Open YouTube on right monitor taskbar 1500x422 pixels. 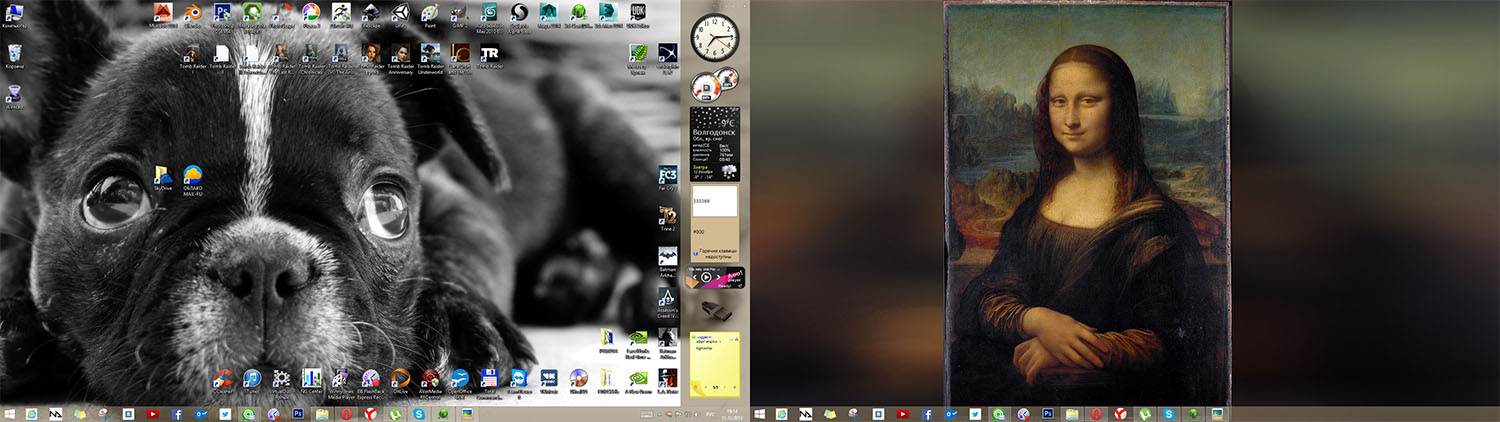coord(903,413)
